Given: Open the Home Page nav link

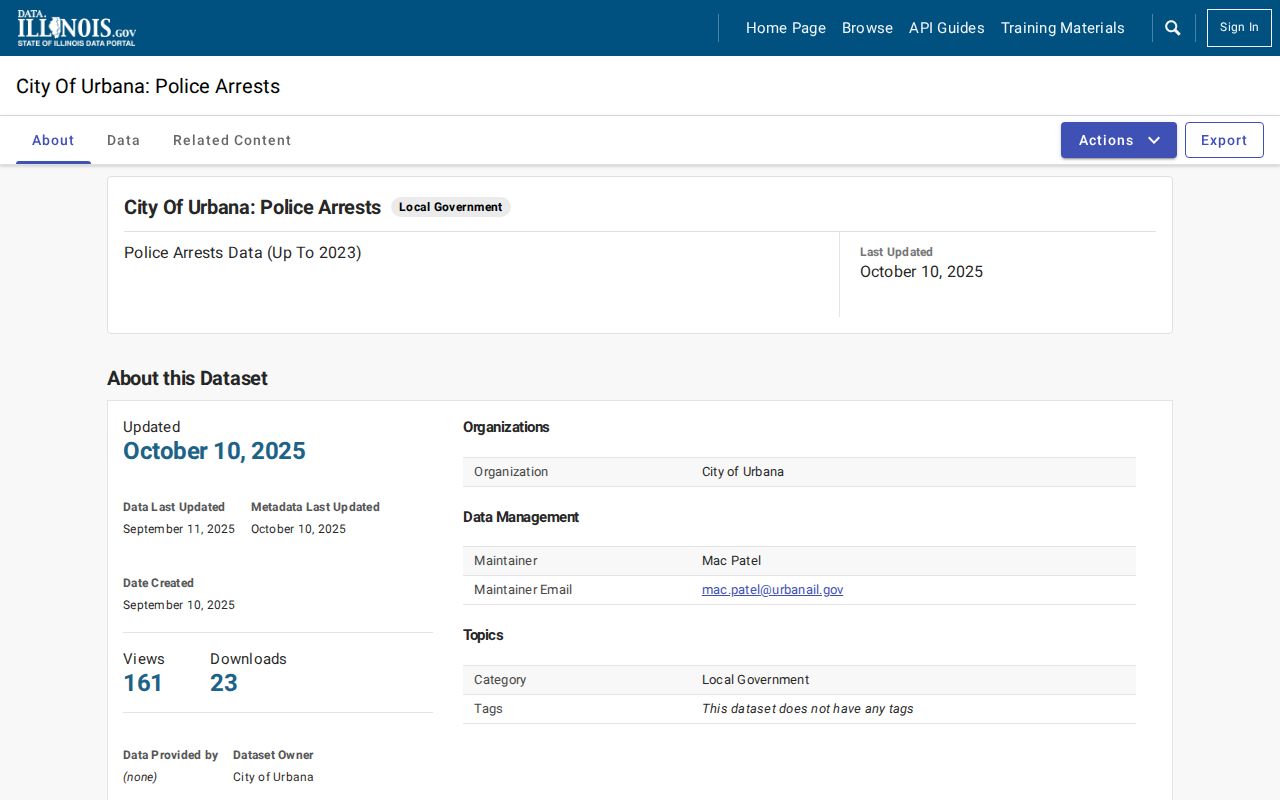Looking at the screenshot, I should click(x=786, y=28).
